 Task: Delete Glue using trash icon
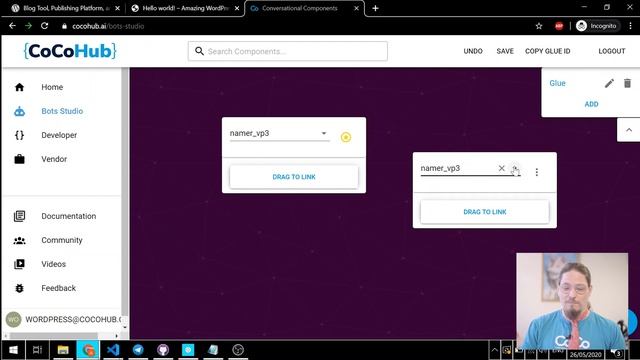pyautogui.click(x=627, y=83)
